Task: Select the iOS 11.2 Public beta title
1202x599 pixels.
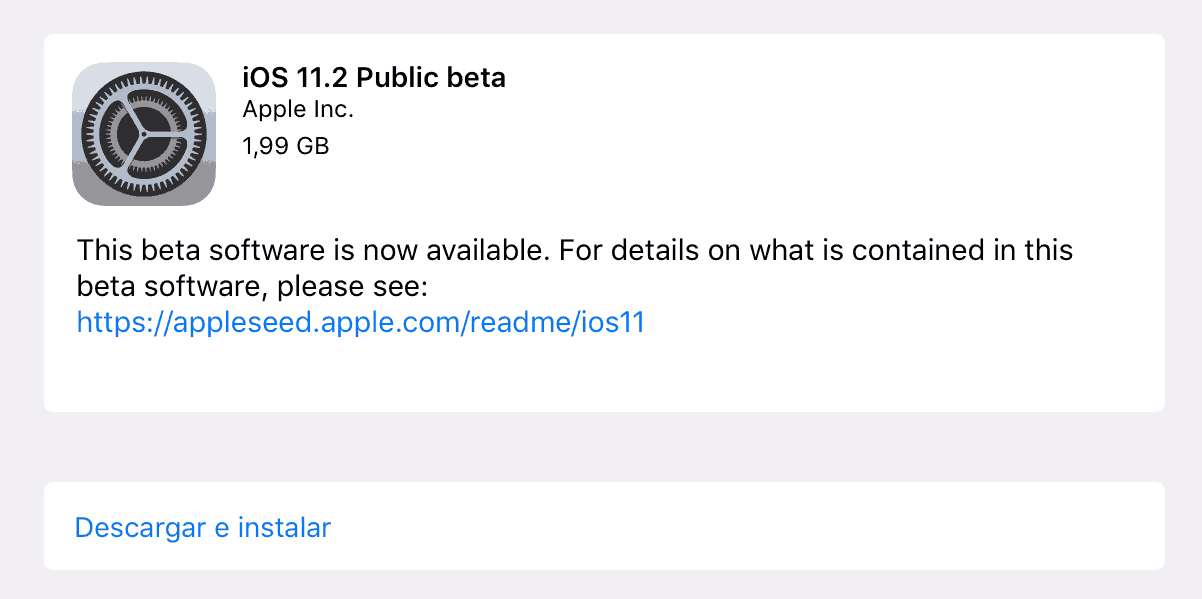Action: tap(374, 77)
